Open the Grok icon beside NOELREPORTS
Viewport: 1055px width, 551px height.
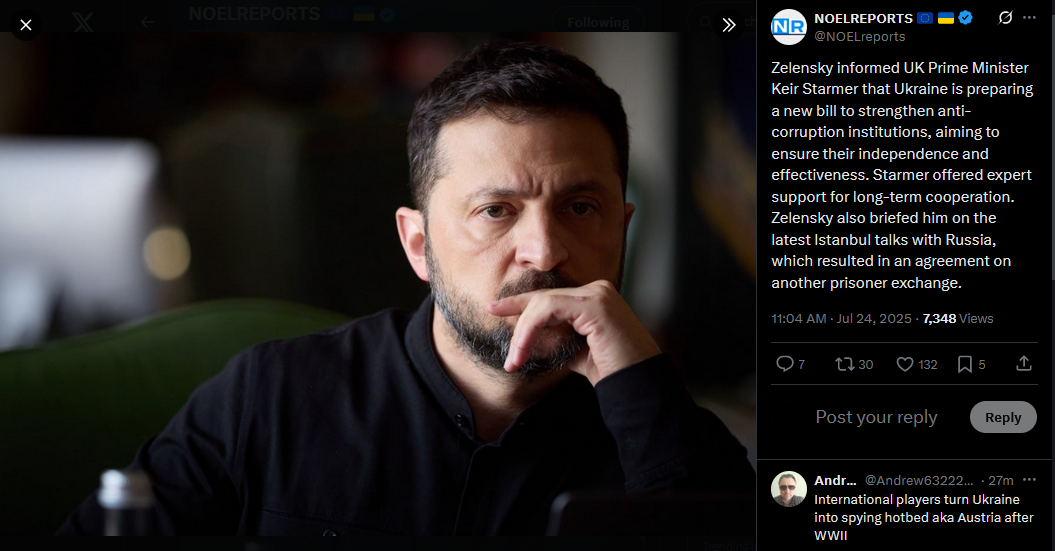[1005, 17]
